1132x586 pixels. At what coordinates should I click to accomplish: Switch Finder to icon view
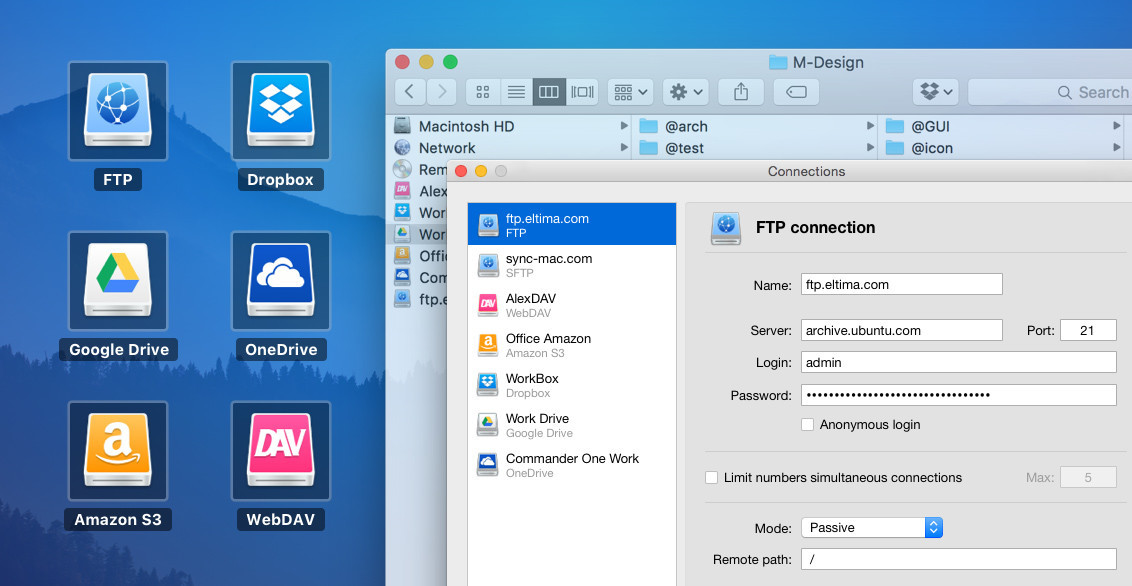pyautogui.click(x=483, y=92)
